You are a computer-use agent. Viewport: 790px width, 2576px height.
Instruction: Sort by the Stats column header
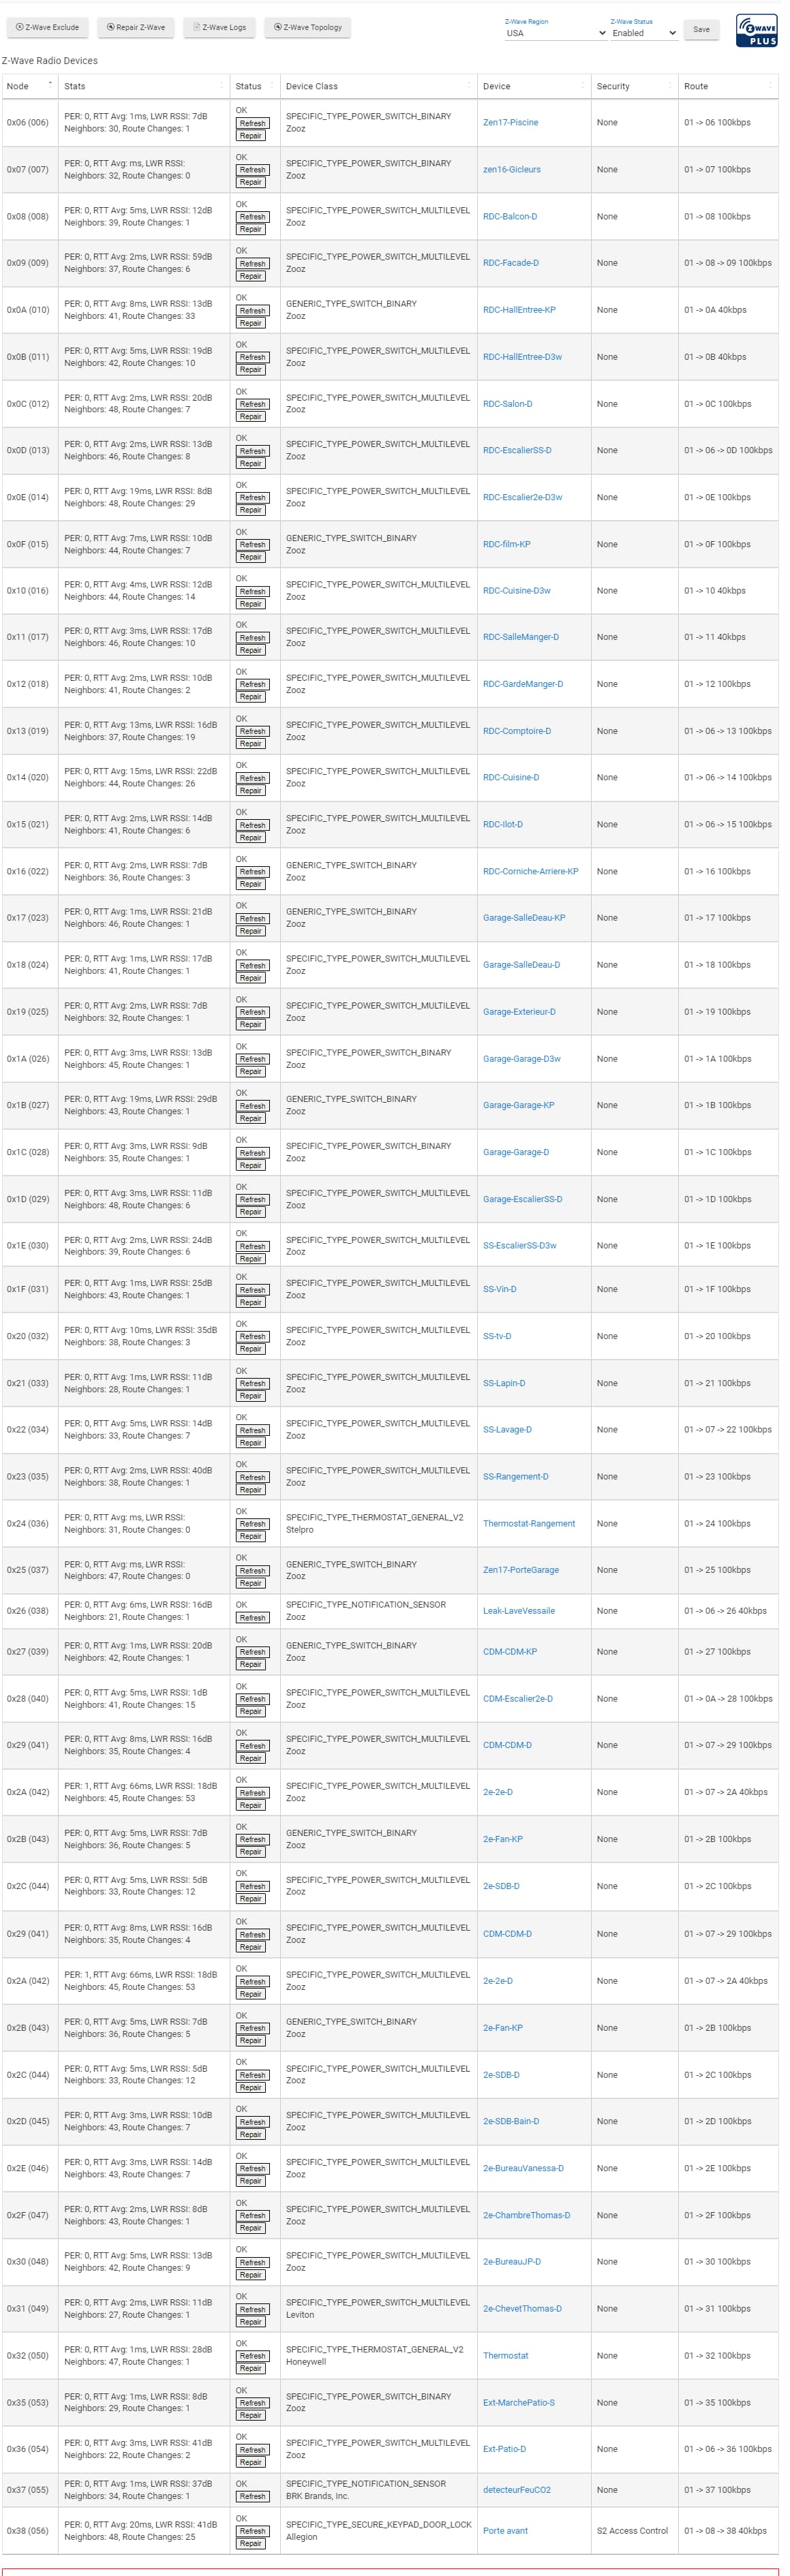[x=145, y=86]
